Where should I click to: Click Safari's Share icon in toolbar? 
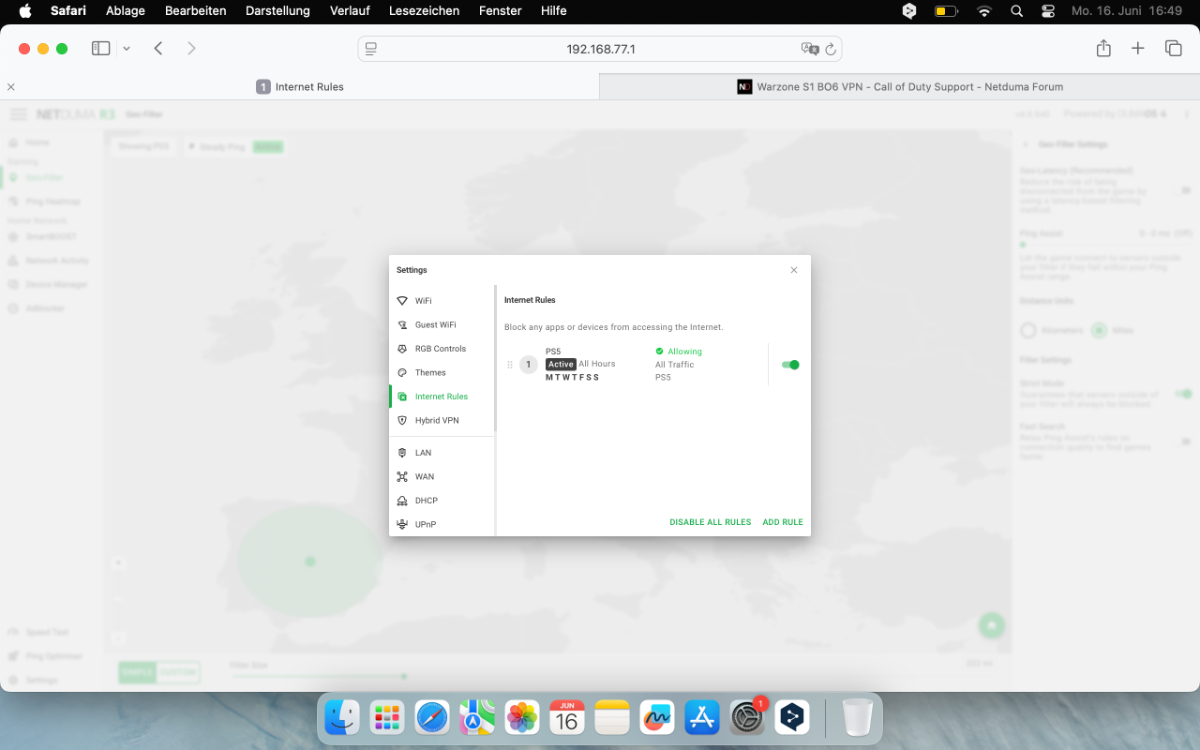(1103, 48)
